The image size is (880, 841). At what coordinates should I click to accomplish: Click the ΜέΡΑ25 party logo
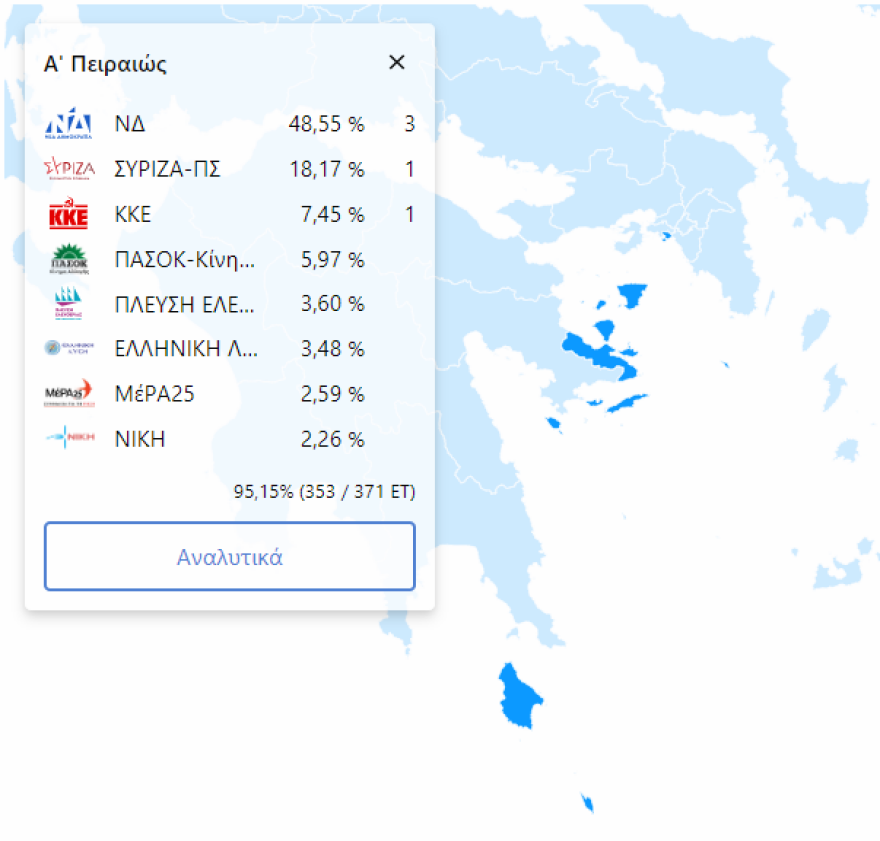pos(69,394)
